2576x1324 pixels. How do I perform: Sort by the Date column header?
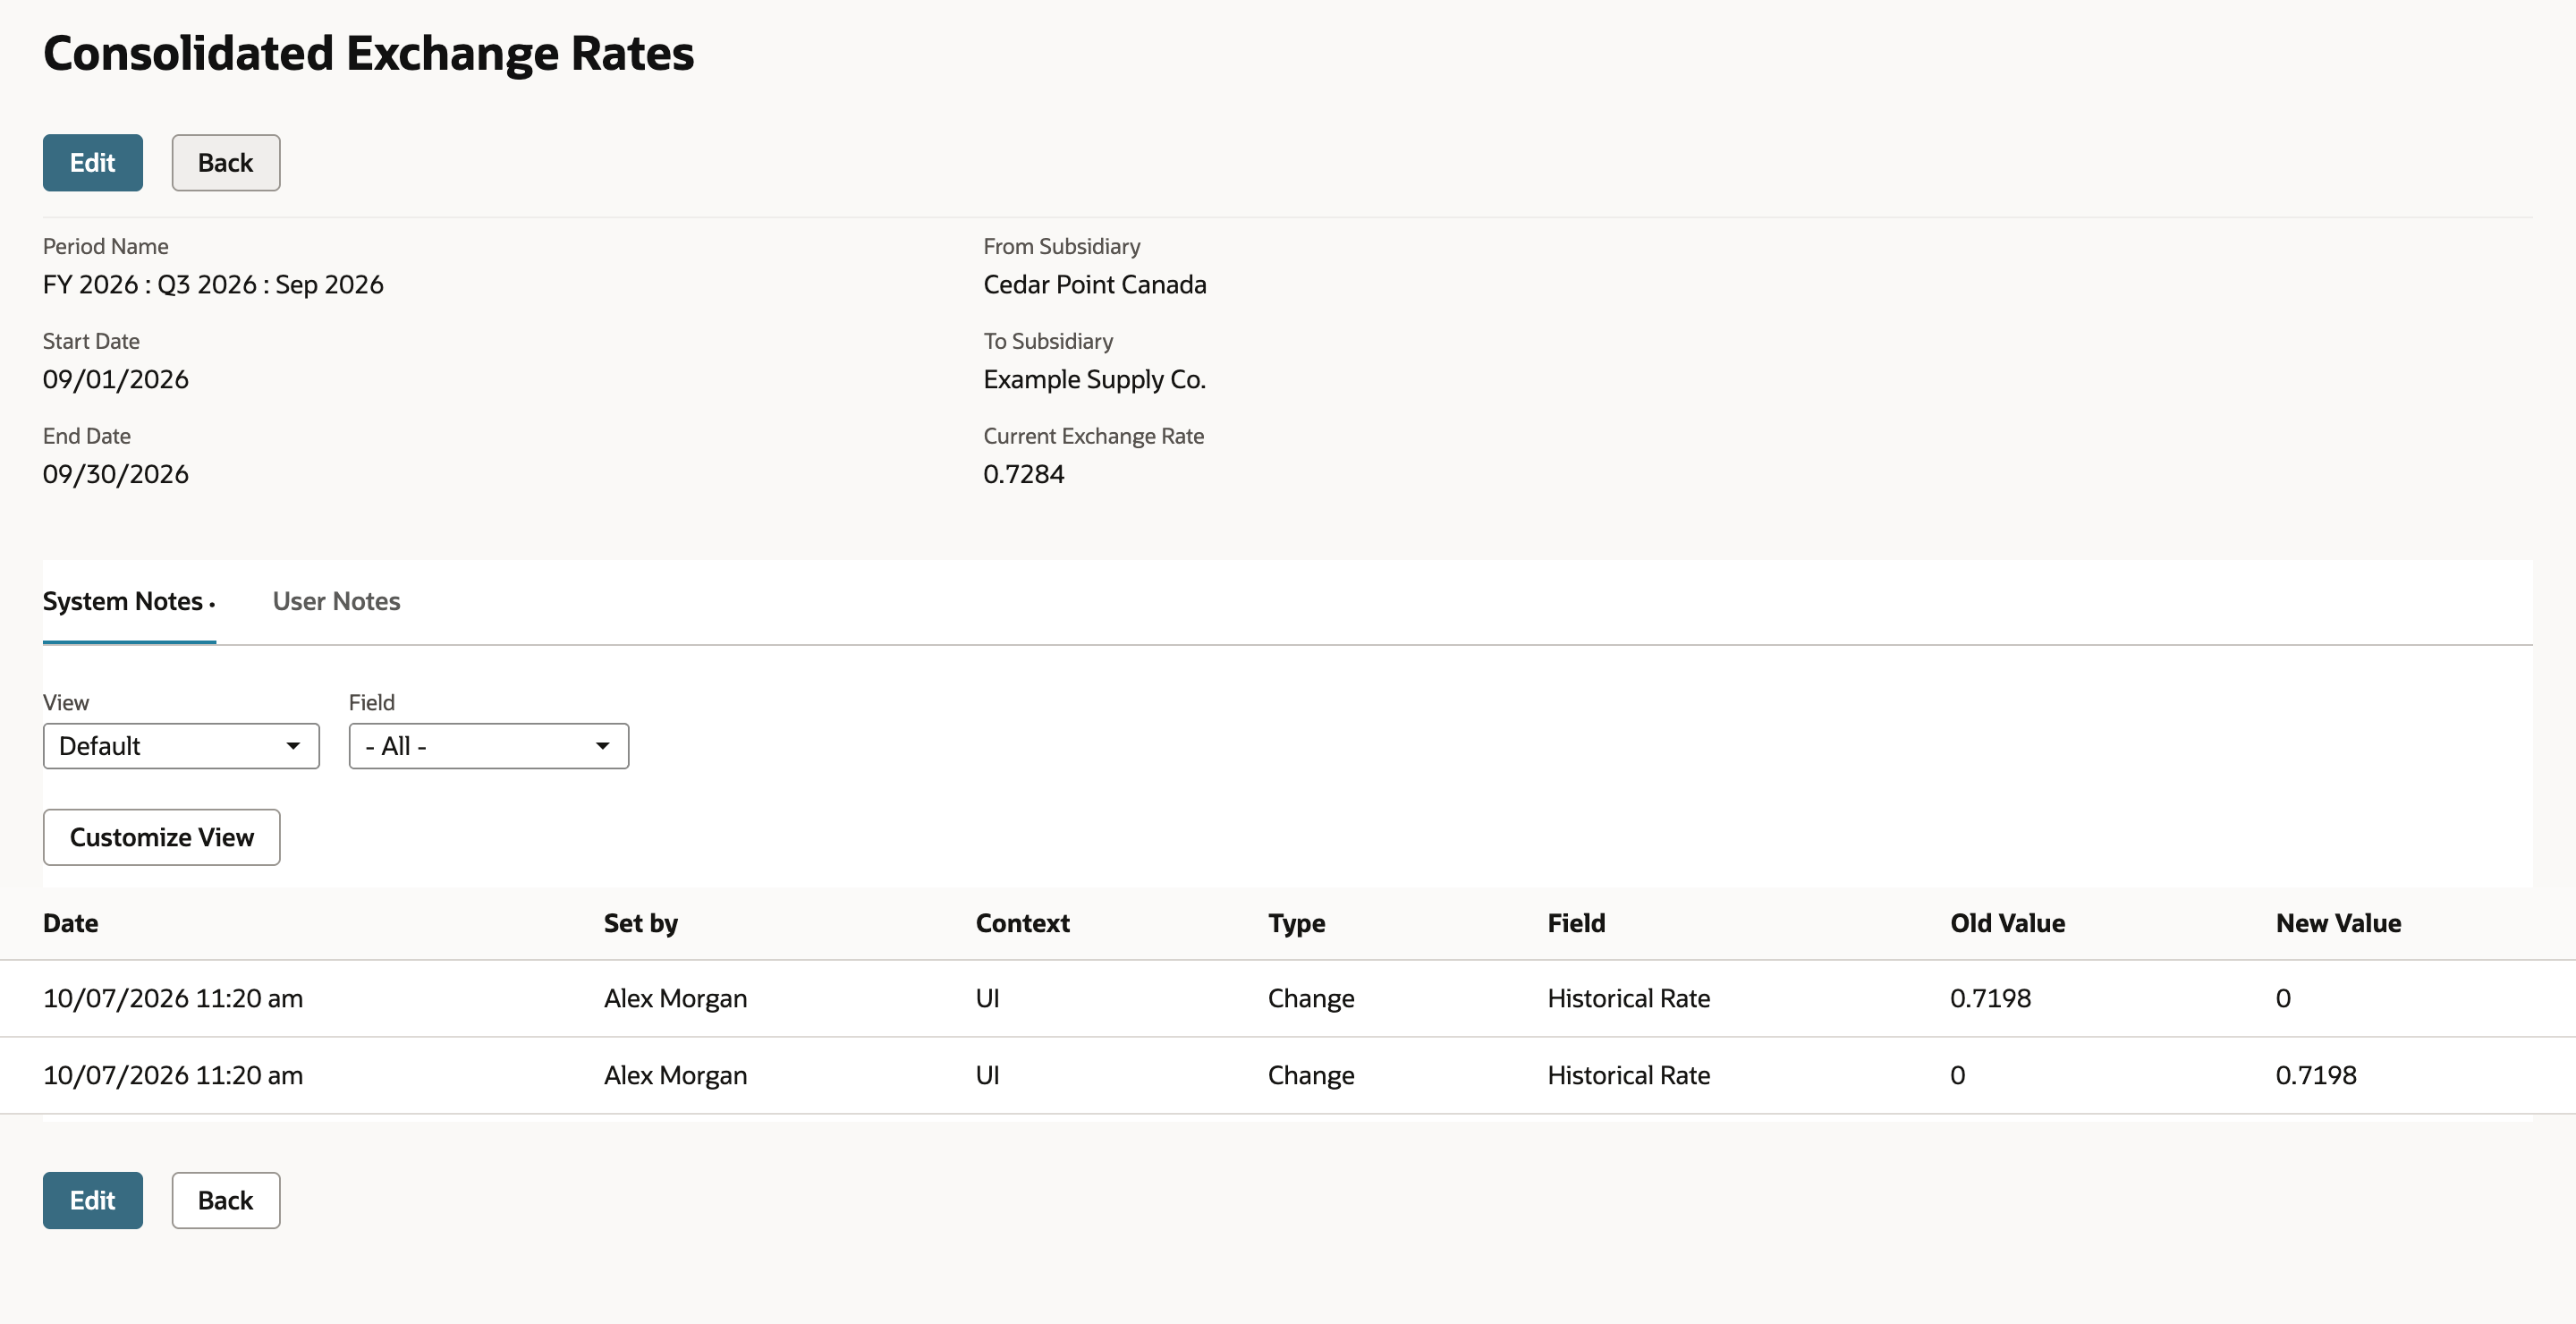(x=71, y=923)
